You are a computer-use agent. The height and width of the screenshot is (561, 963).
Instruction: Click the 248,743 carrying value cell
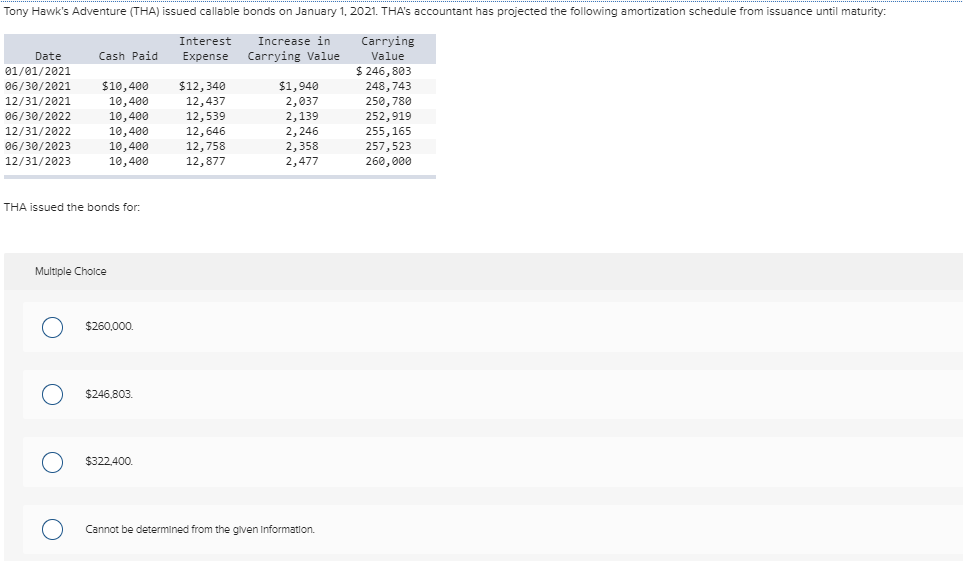[x=388, y=86]
